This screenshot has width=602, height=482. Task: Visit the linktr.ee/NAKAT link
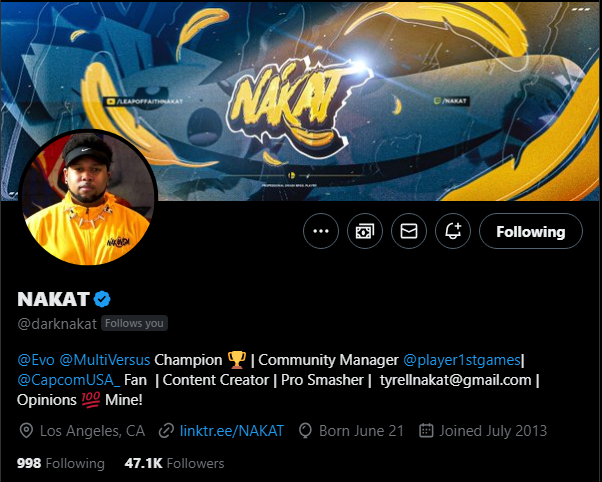pos(232,431)
